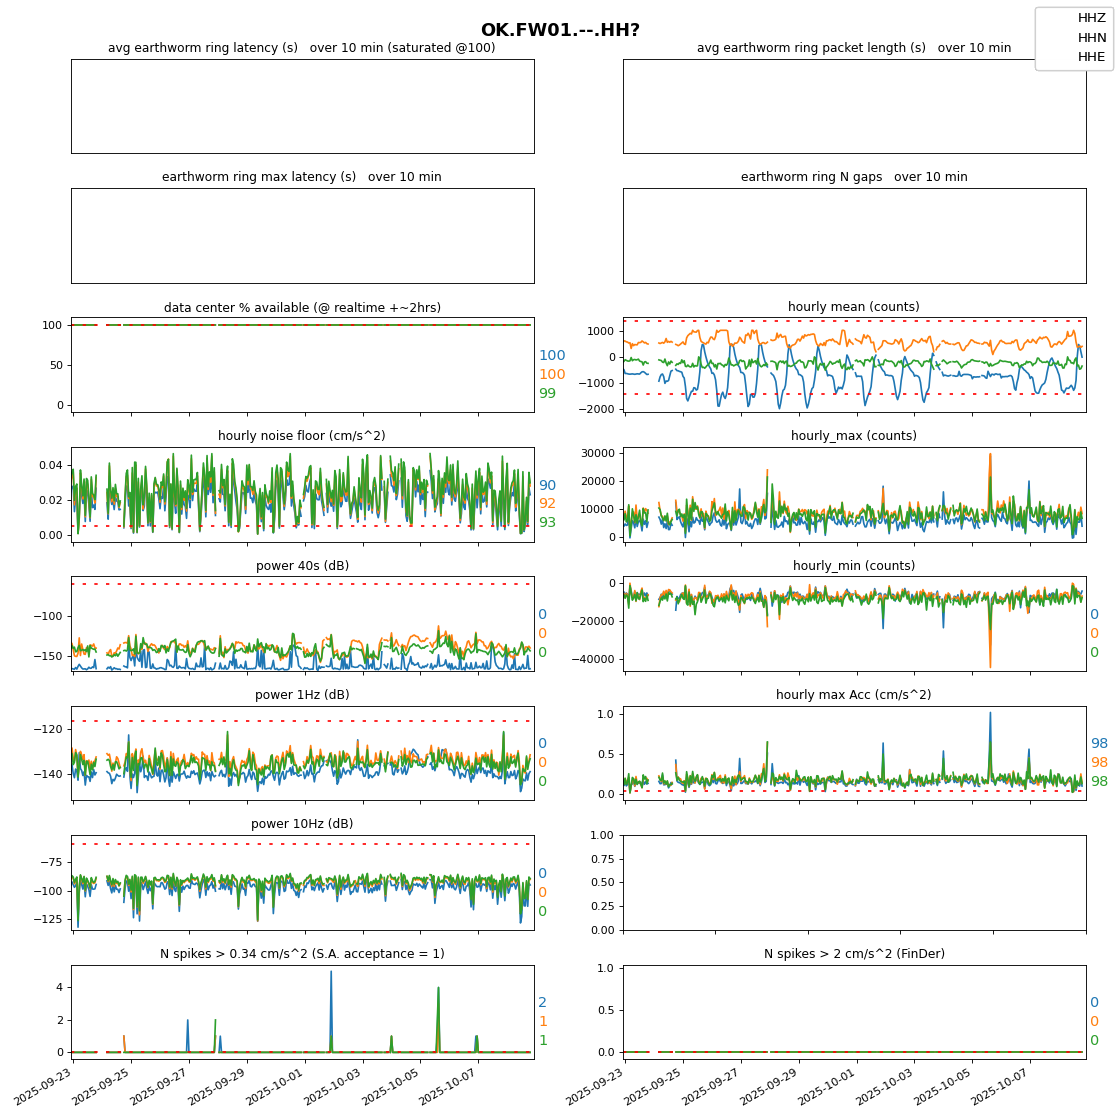The image size is (1120, 1120).
Task: Click the tallest spike in hourly_max chart
Action: coord(990,455)
